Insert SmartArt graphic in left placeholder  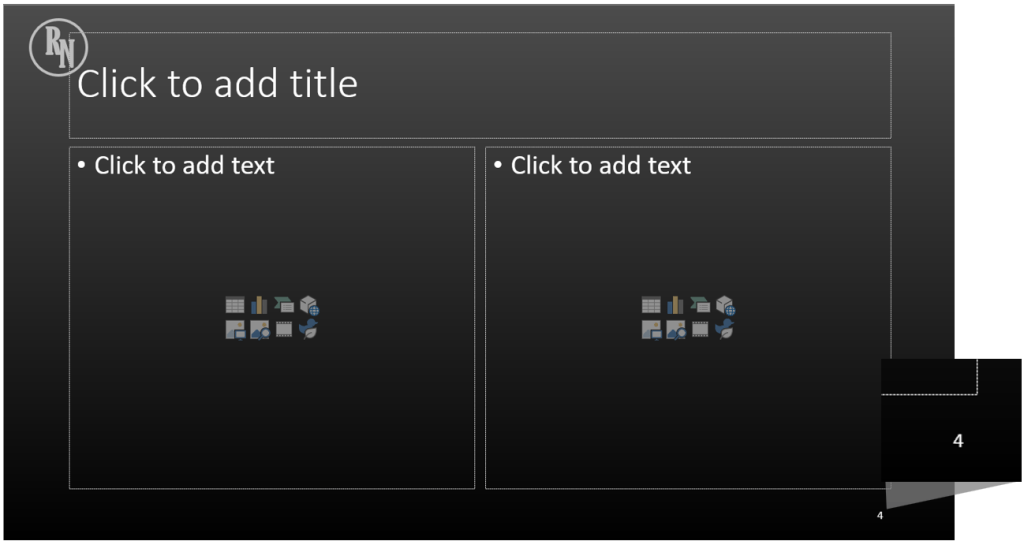tap(284, 305)
